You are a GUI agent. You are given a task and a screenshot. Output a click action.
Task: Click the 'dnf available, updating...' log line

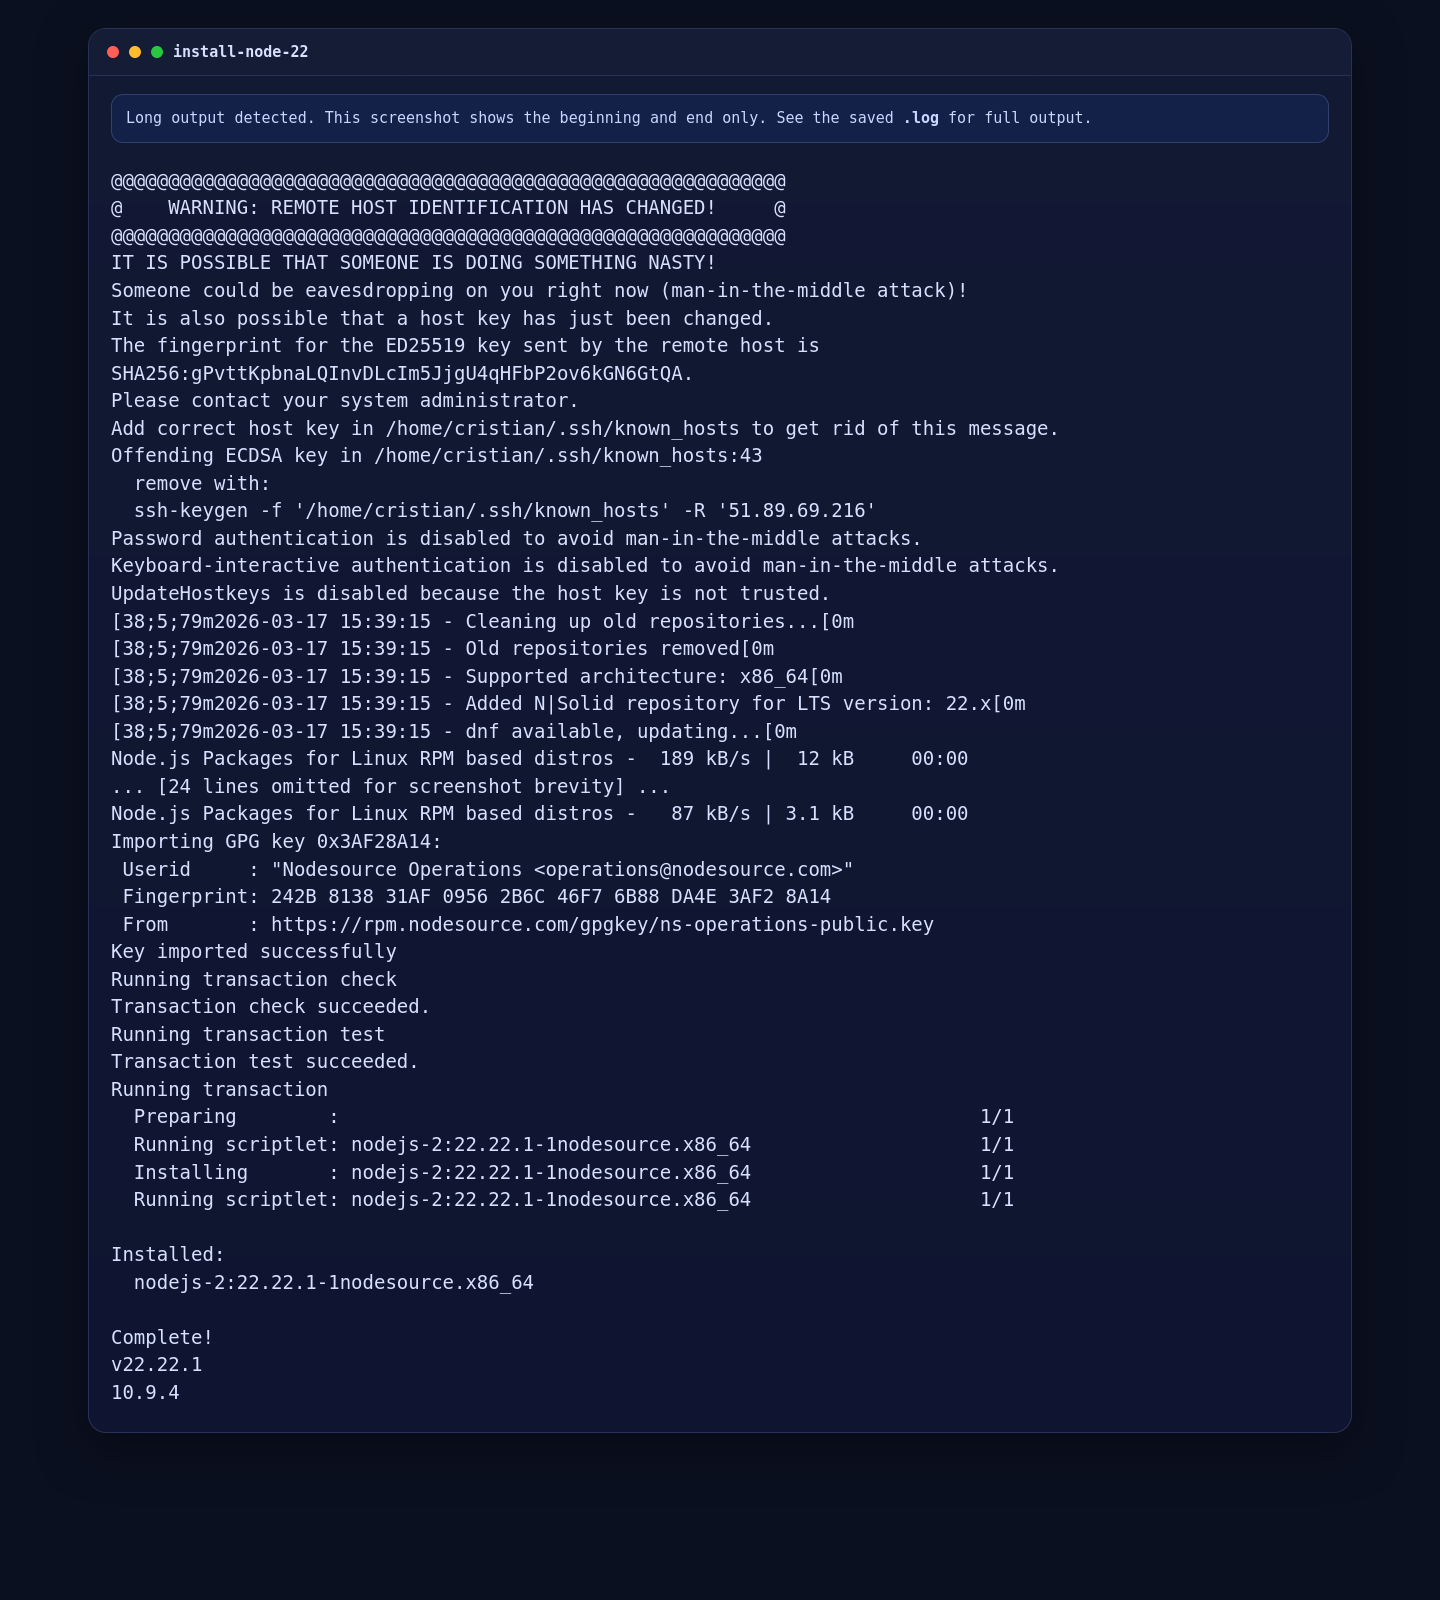[454, 732]
